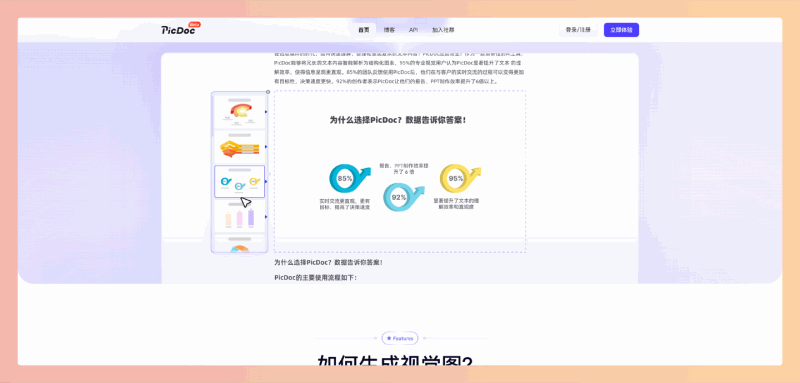Click the 95% yellow ring arrow graphic
The height and width of the screenshot is (383, 800).
coord(460,177)
